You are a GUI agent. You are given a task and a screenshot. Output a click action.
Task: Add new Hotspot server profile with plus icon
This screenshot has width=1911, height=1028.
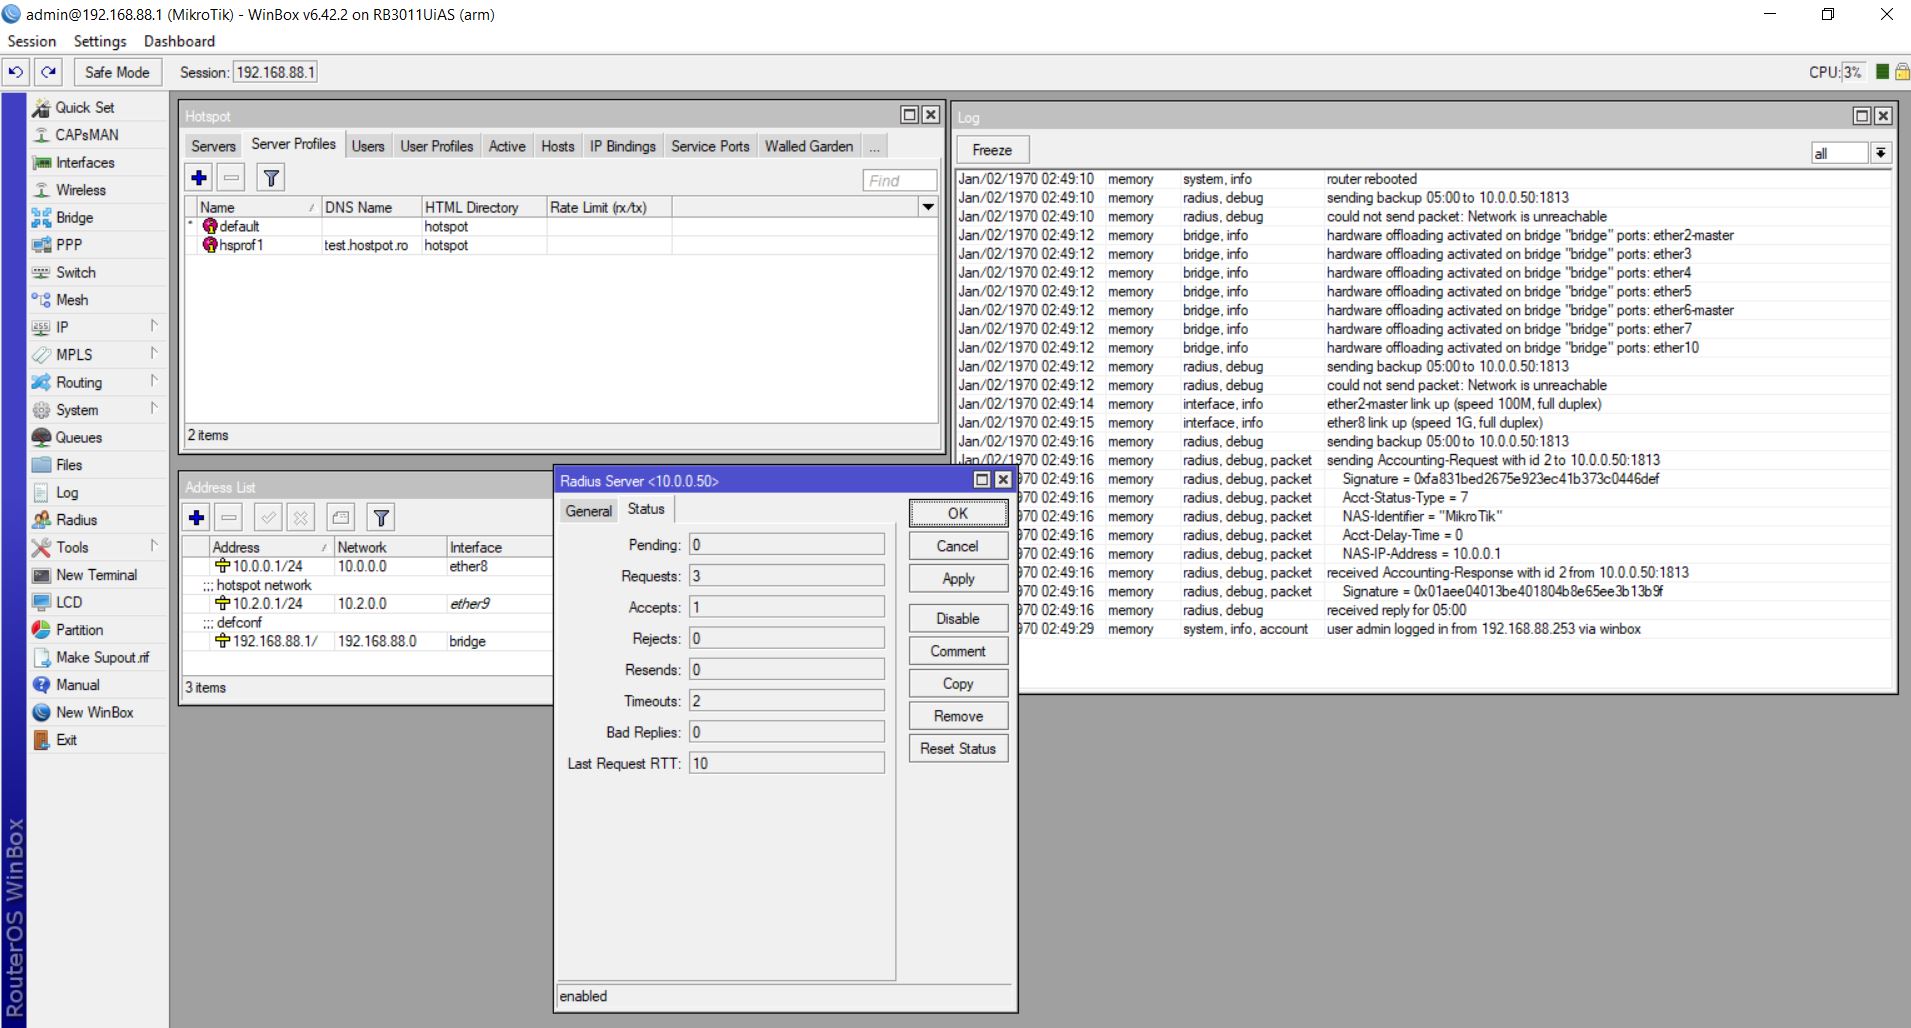click(x=199, y=178)
